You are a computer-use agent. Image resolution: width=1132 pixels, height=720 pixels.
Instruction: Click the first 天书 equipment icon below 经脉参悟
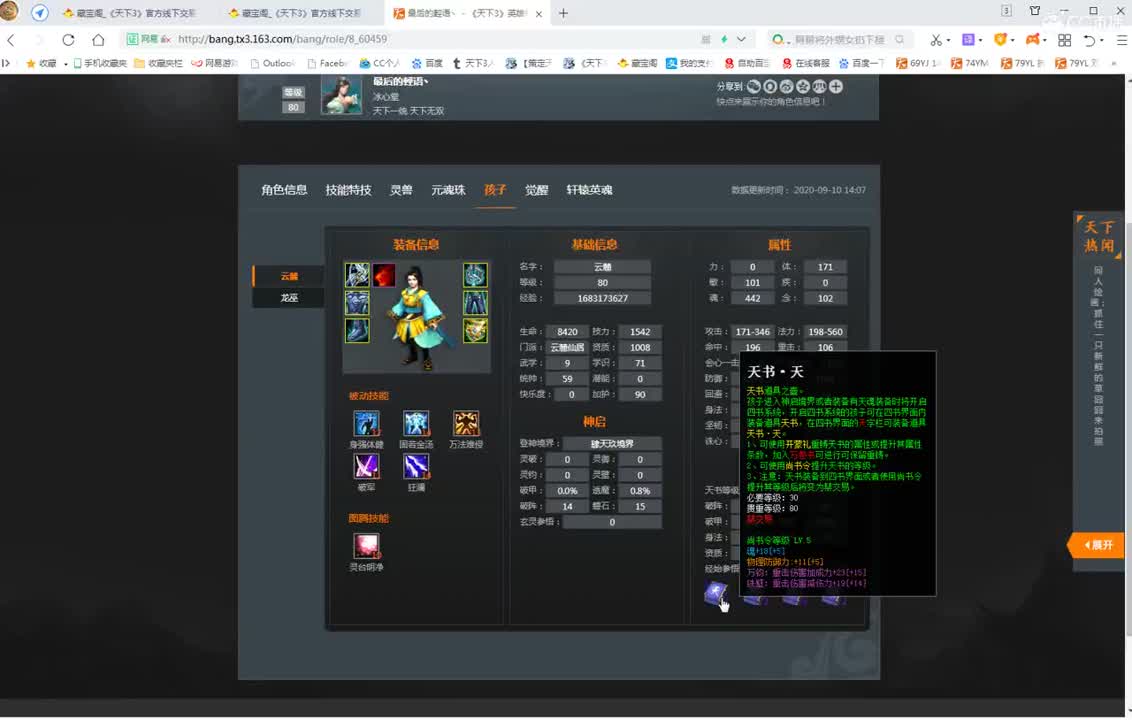716,593
